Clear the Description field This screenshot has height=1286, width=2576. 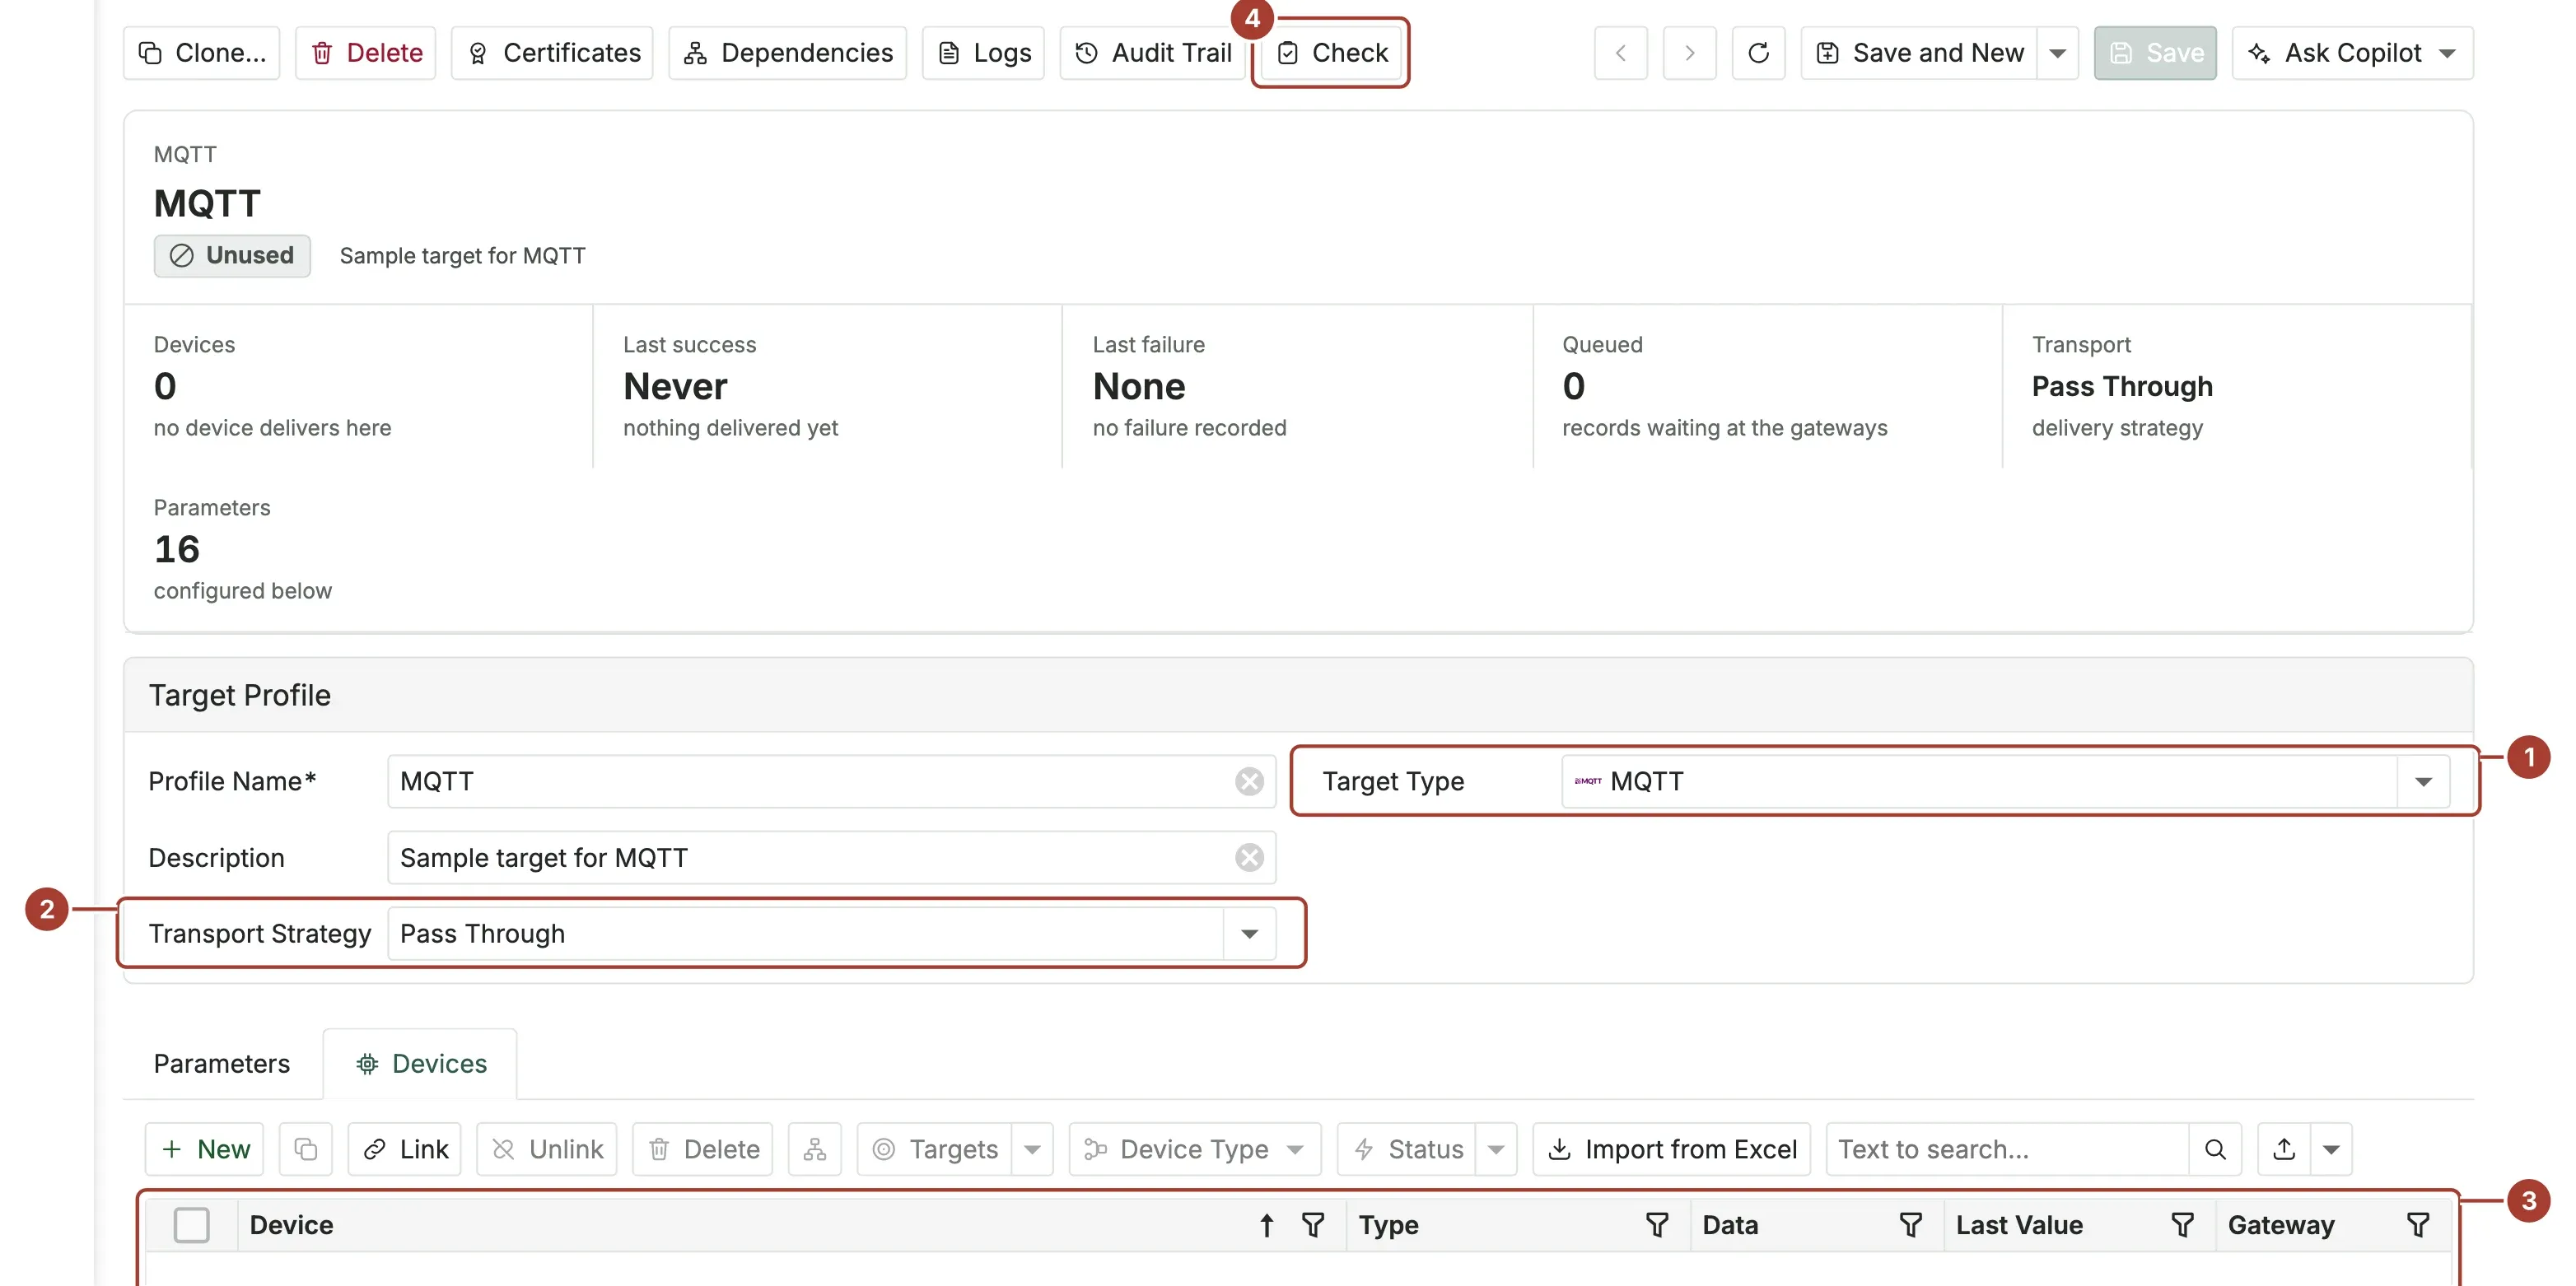tap(1249, 857)
